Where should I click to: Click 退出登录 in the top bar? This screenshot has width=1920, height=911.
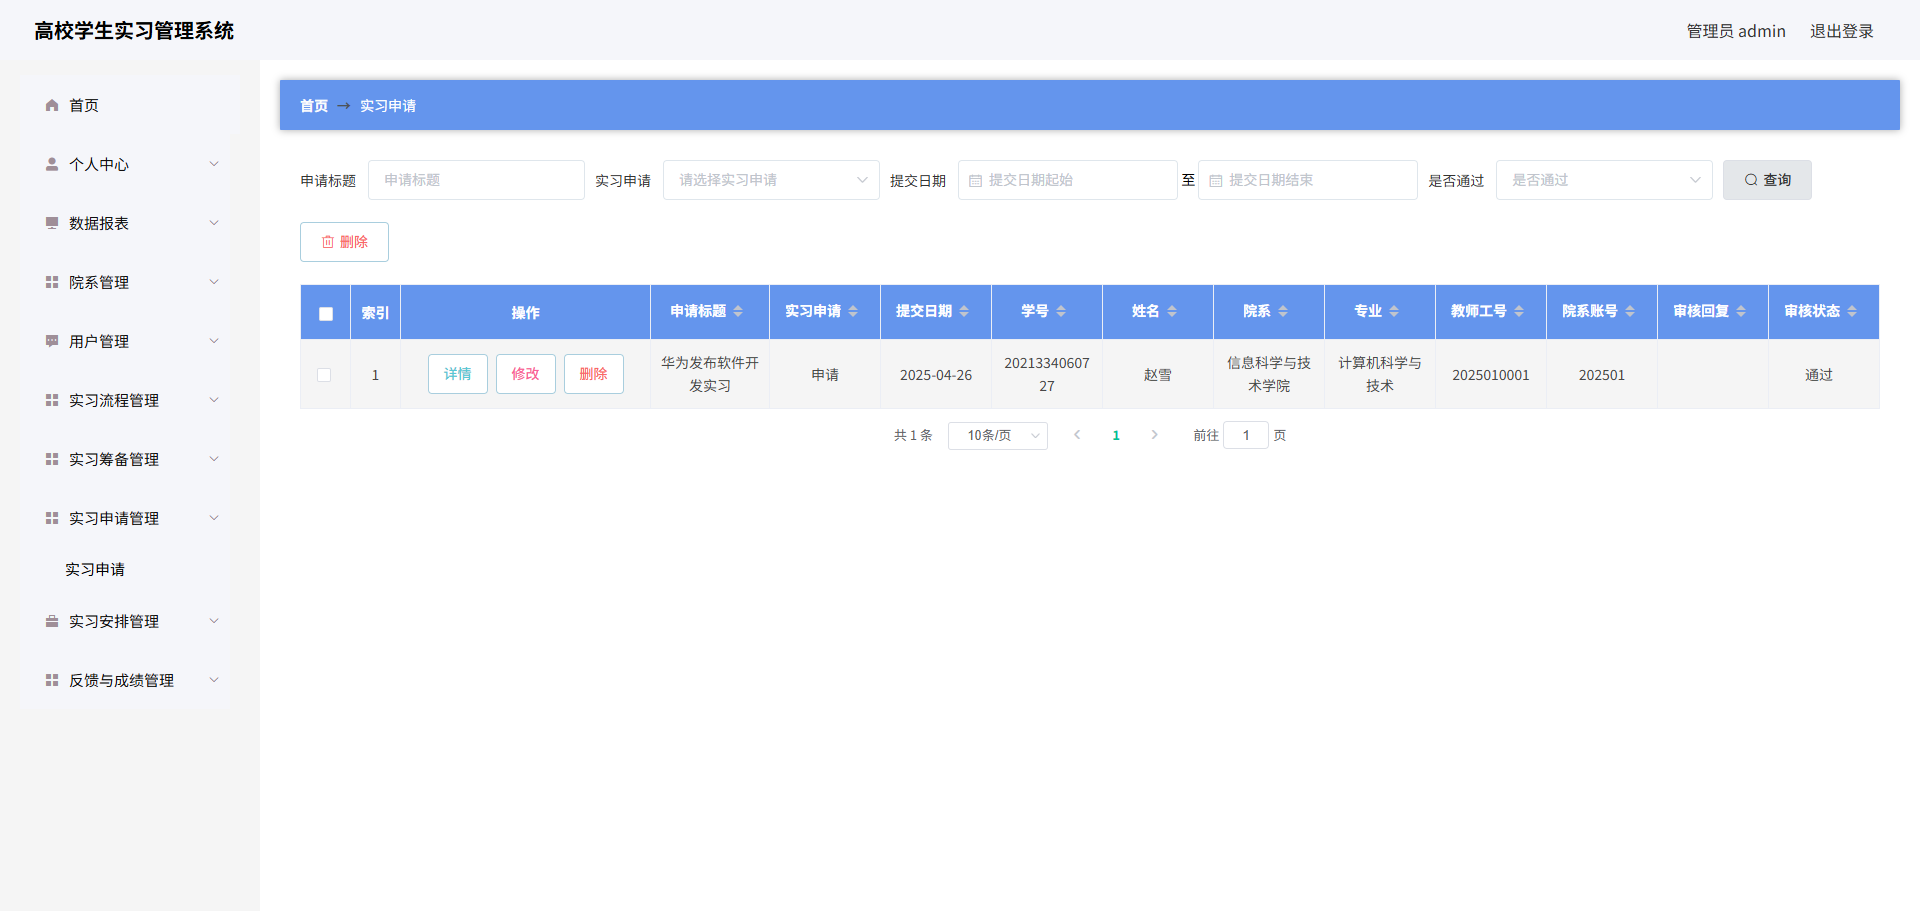(1842, 31)
